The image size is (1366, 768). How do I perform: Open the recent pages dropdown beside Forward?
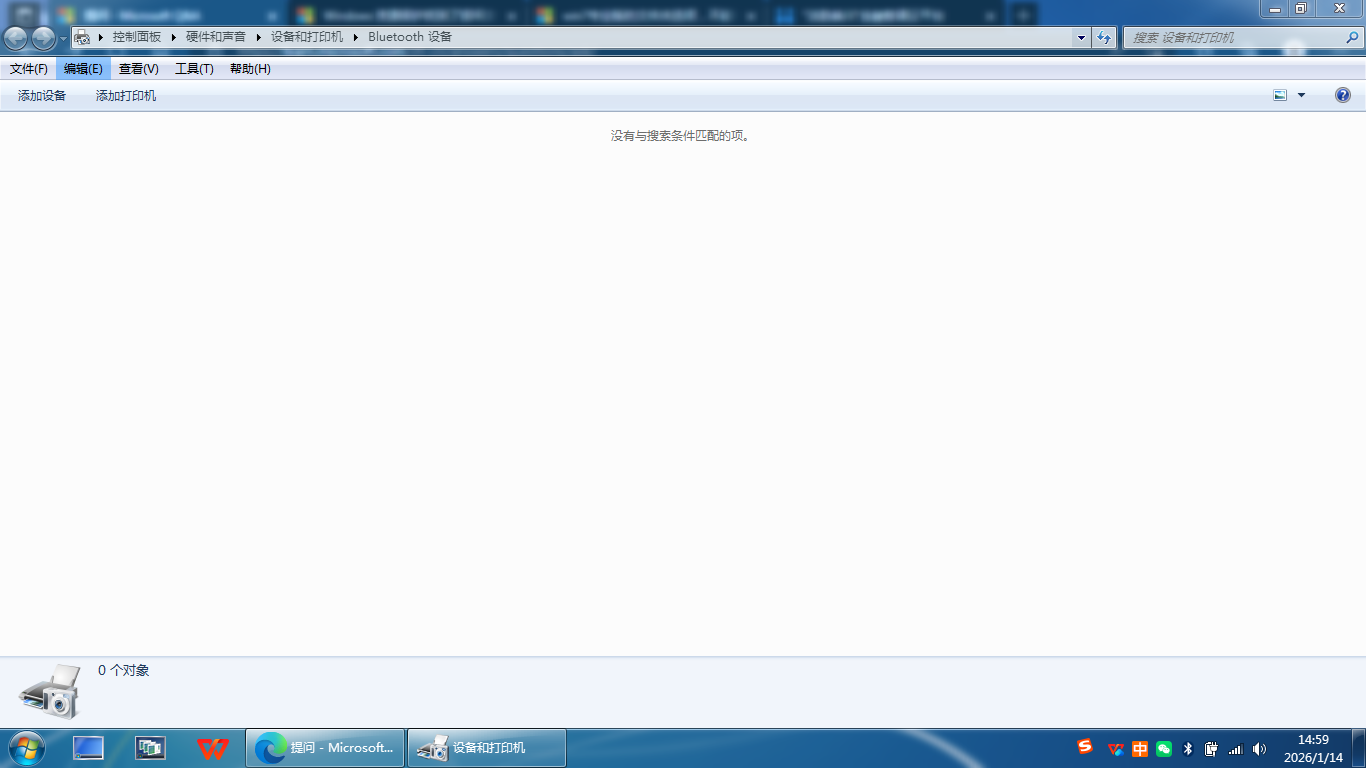tap(64, 38)
